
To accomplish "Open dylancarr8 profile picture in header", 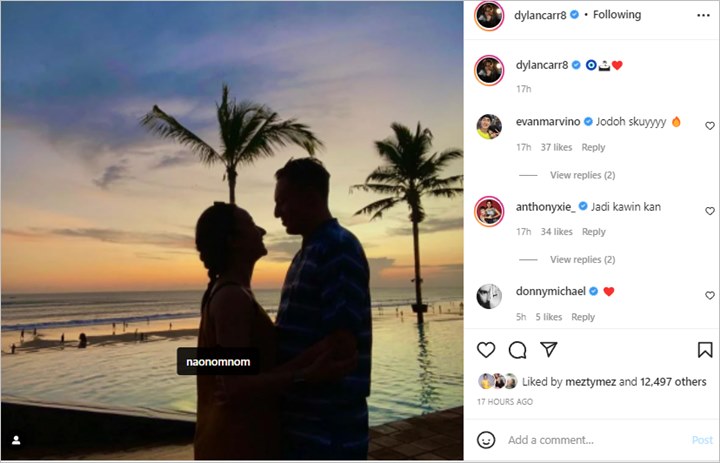I will pyautogui.click(x=489, y=16).
